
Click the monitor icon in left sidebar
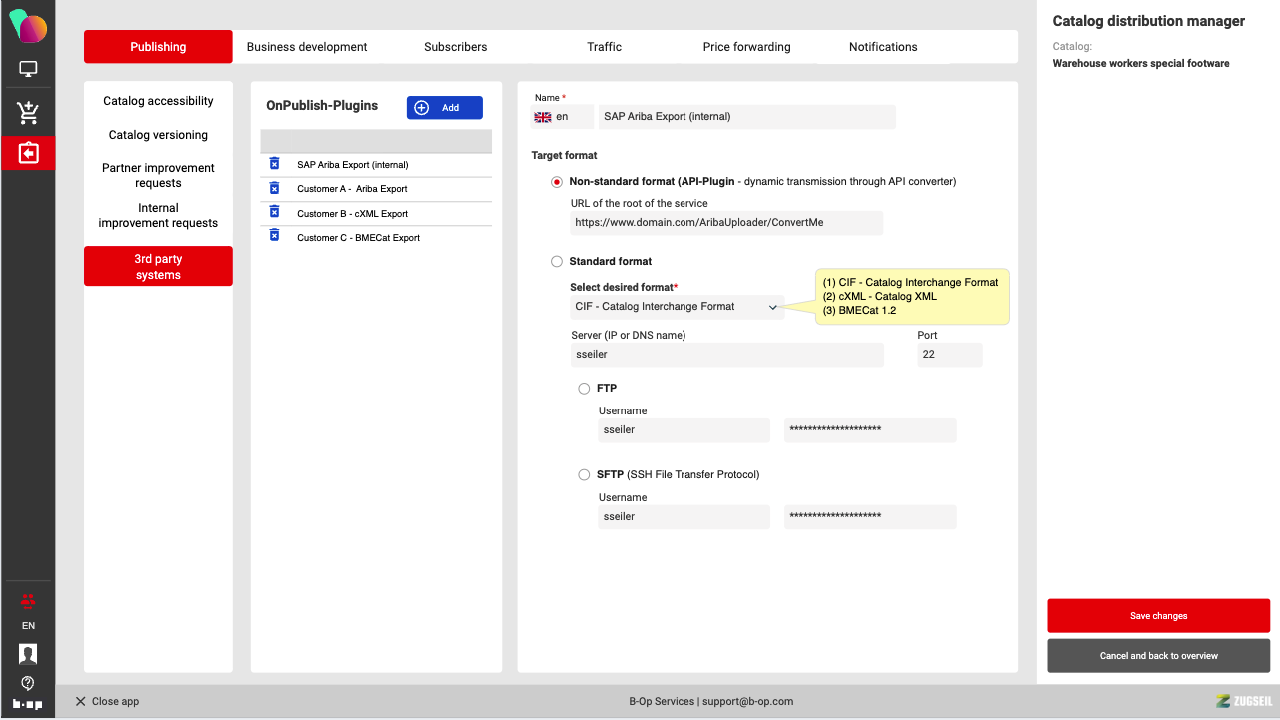click(28, 70)
